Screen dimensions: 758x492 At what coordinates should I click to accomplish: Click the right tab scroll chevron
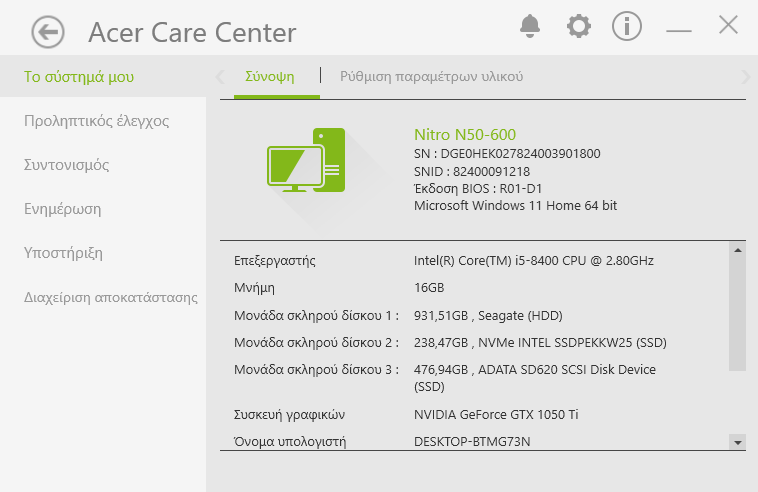point(745,77)
